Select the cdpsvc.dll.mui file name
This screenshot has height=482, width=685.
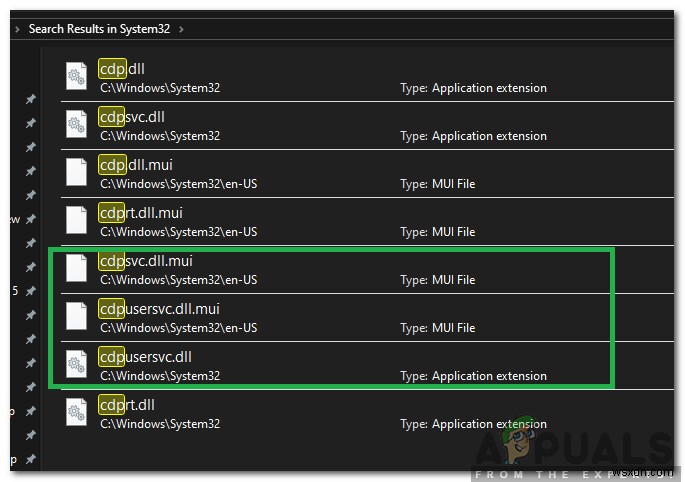click(x=146, y=261)
